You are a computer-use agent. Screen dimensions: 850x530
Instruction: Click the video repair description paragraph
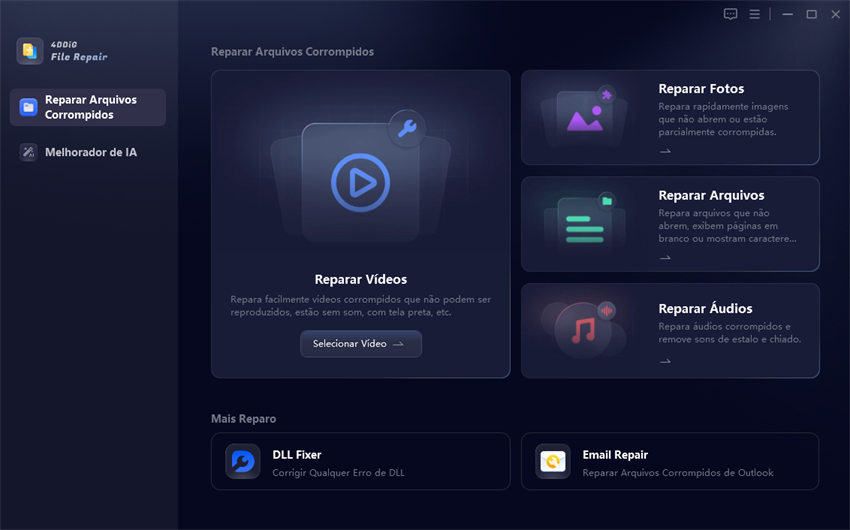pos(360,306)
